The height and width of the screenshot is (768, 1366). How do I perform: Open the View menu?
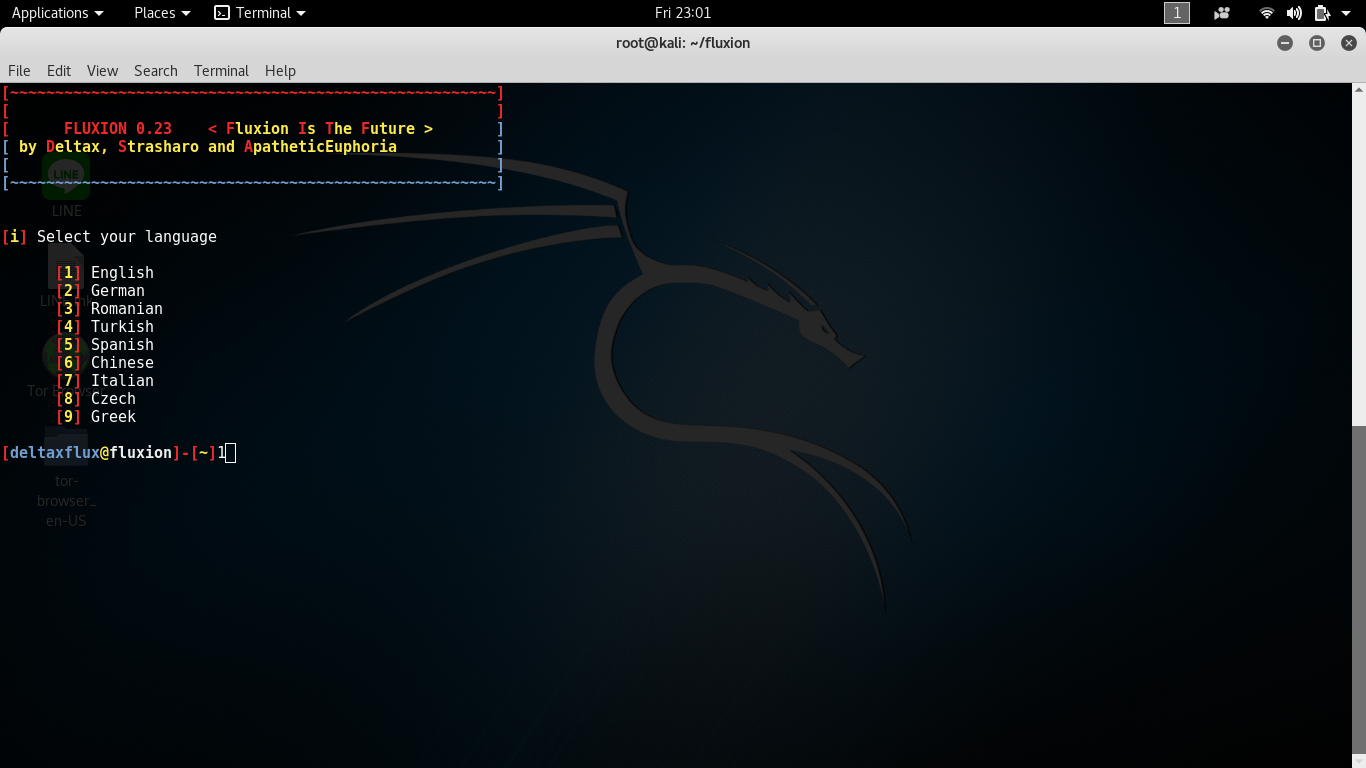[x=102, y=71]
